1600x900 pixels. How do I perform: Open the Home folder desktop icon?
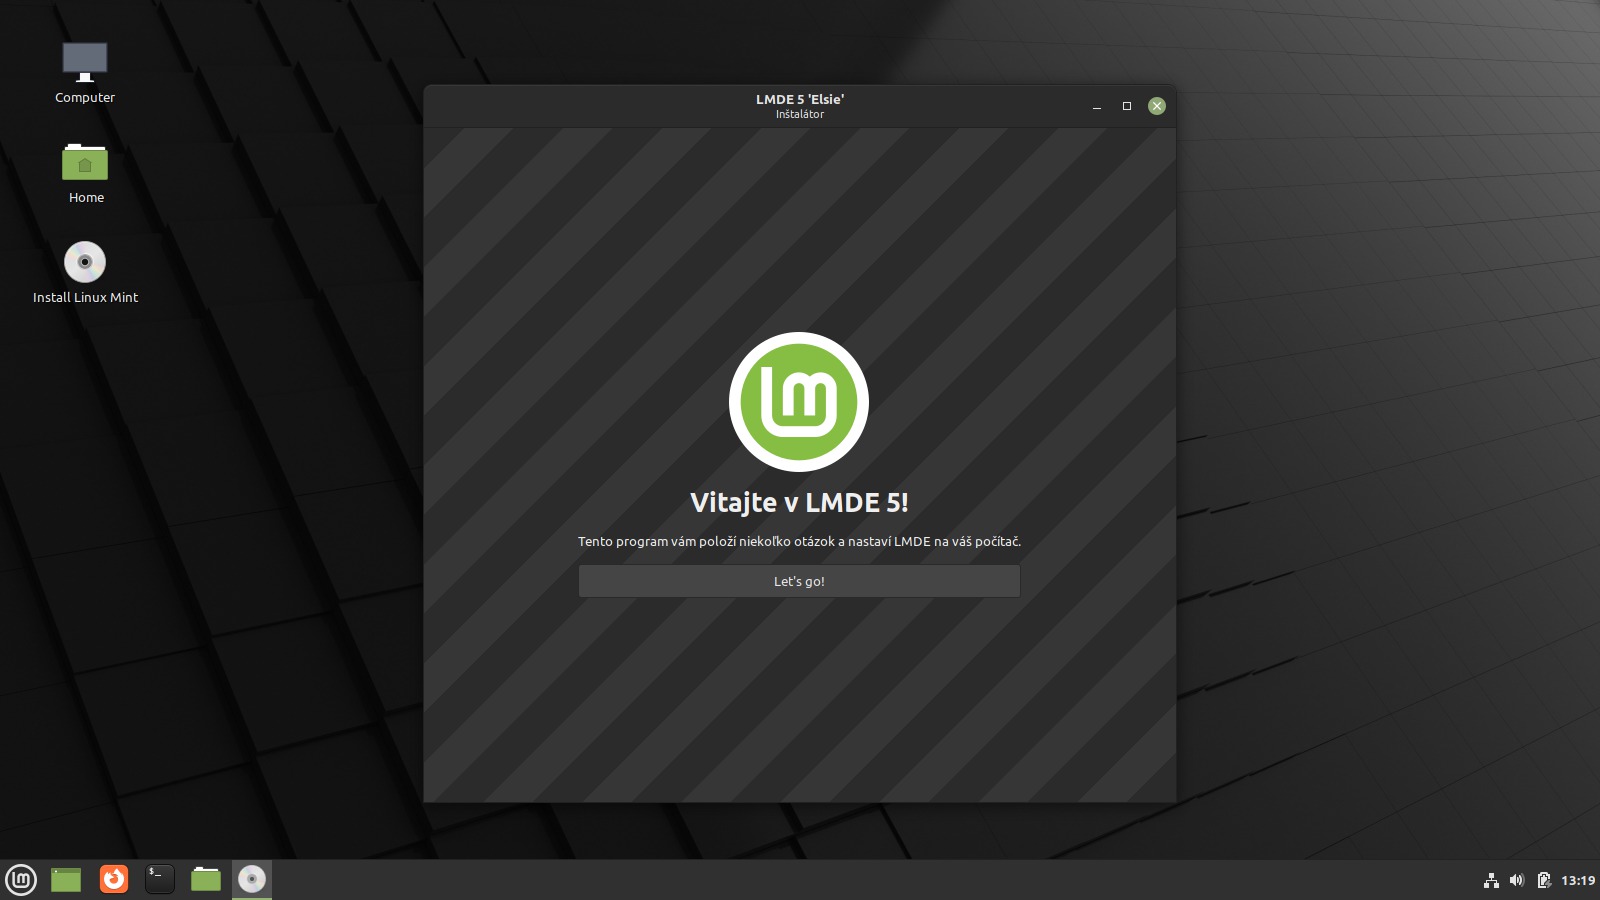point(86,173)
